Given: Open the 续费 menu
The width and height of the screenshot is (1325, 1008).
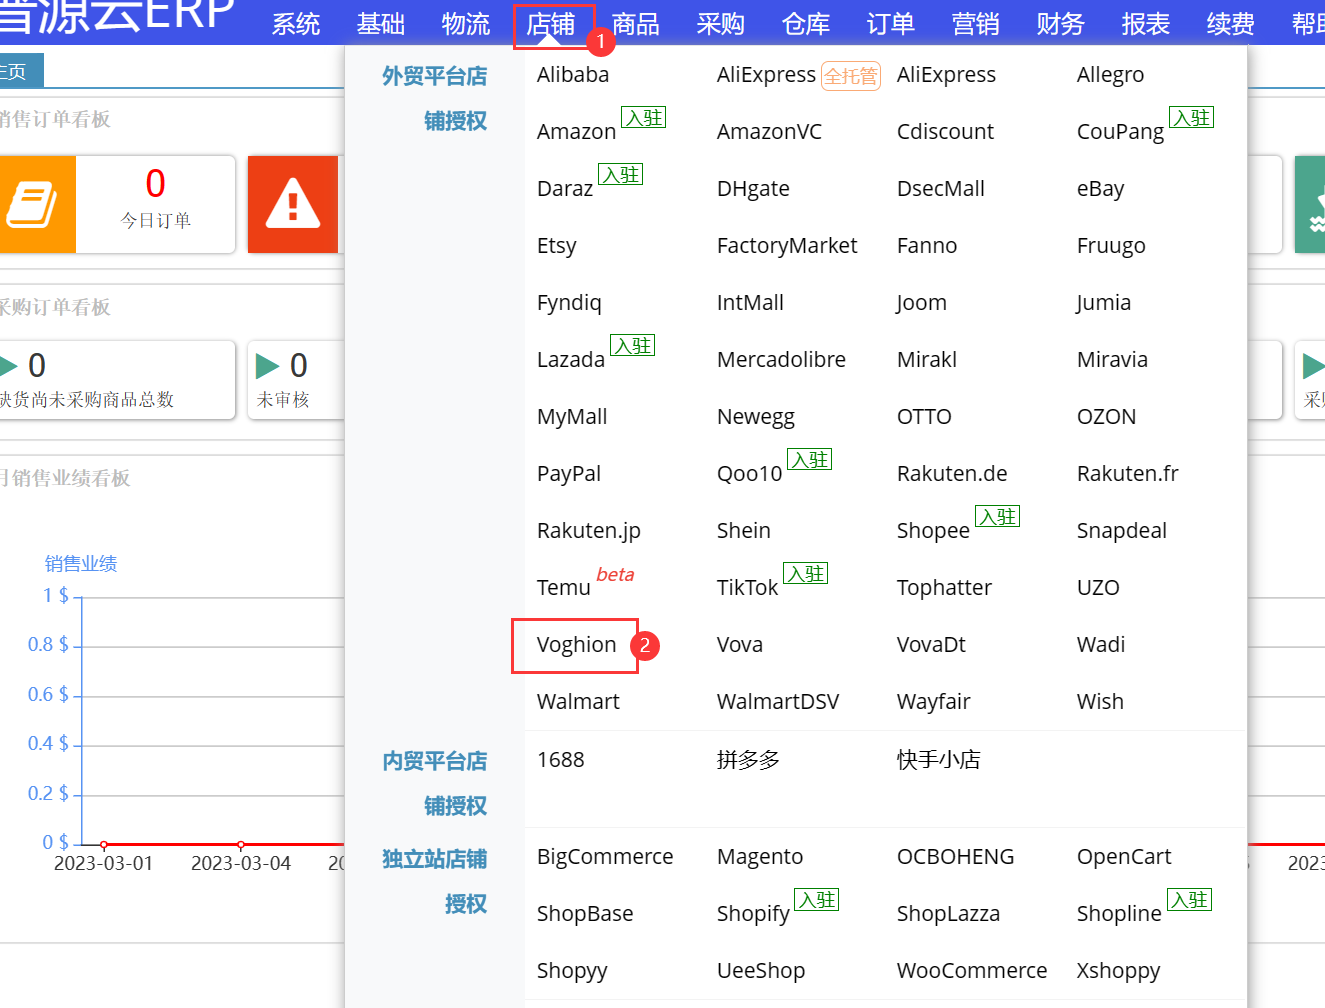Looking at the screenshot, I should click(x=1231, y=24).
